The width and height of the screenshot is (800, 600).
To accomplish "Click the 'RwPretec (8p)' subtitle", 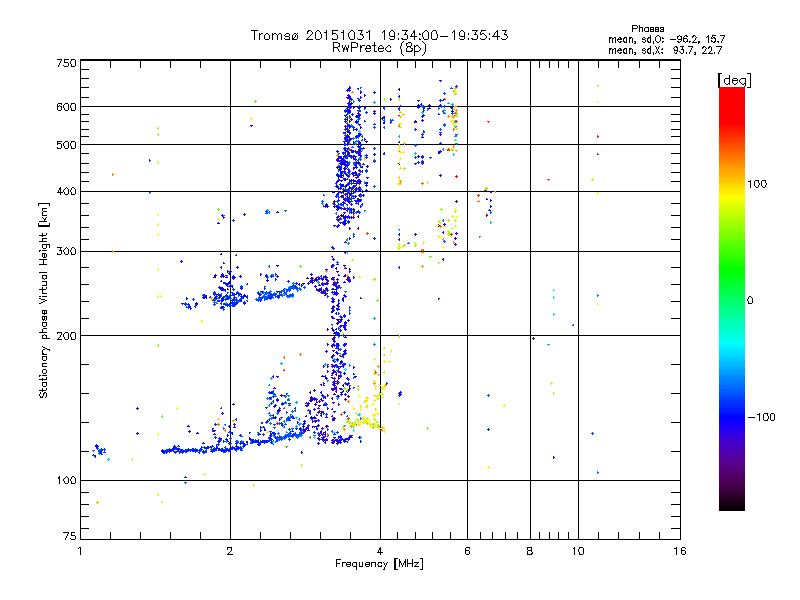I will click(379, 48).
